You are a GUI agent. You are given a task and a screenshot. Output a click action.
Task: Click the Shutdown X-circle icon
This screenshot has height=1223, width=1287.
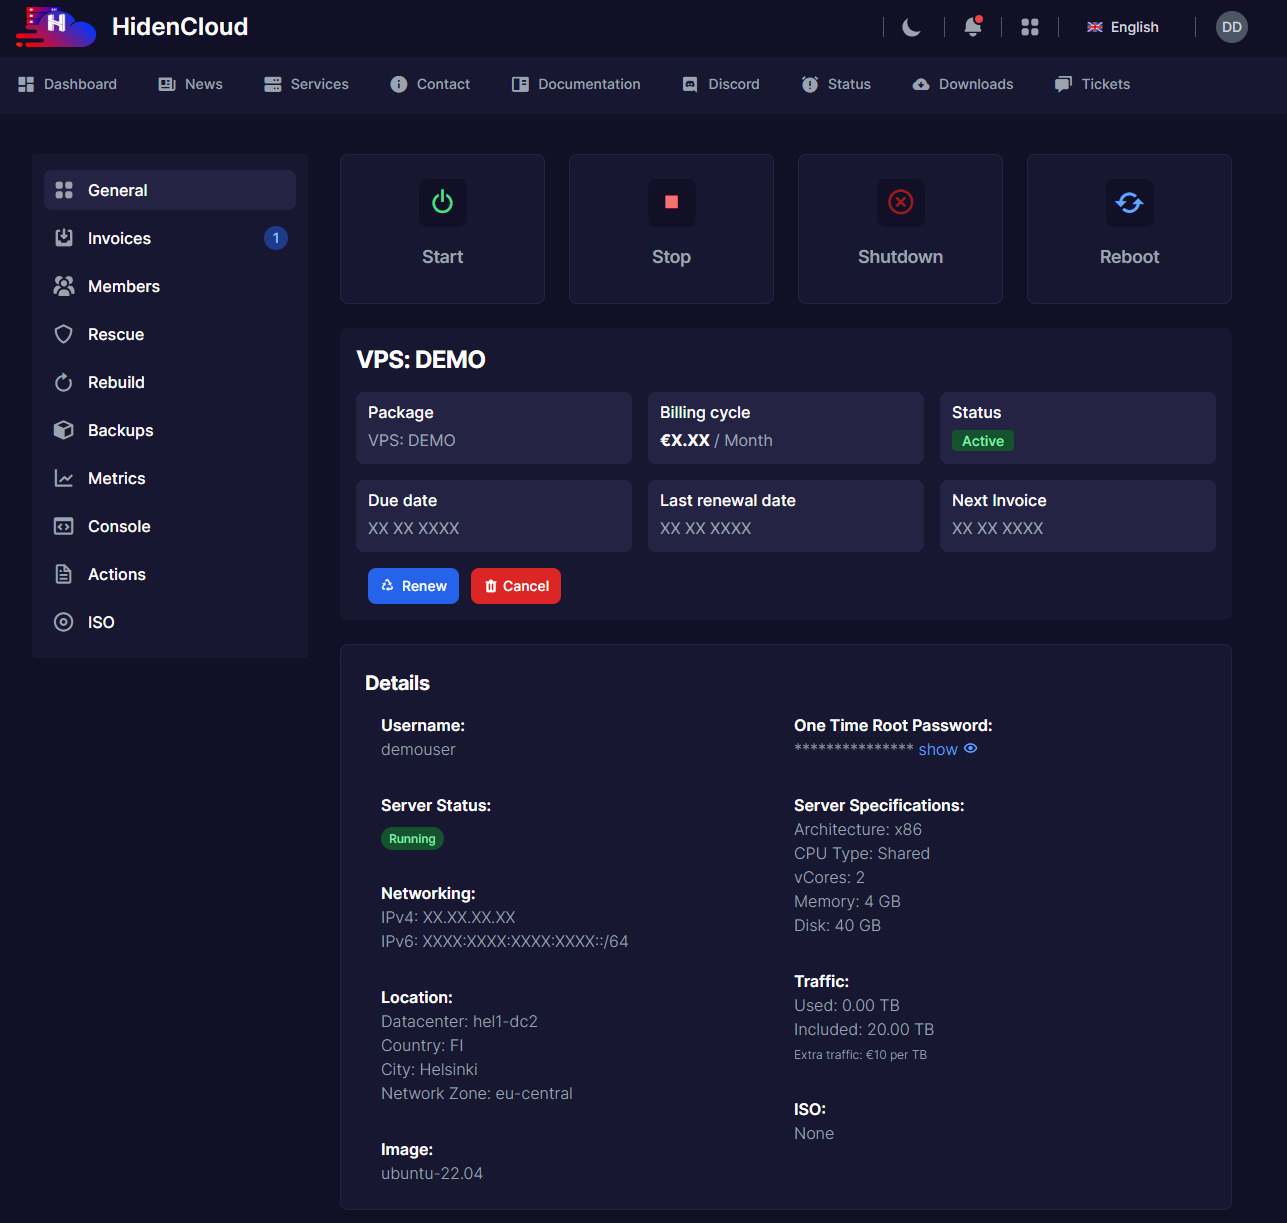coord(900,203)
